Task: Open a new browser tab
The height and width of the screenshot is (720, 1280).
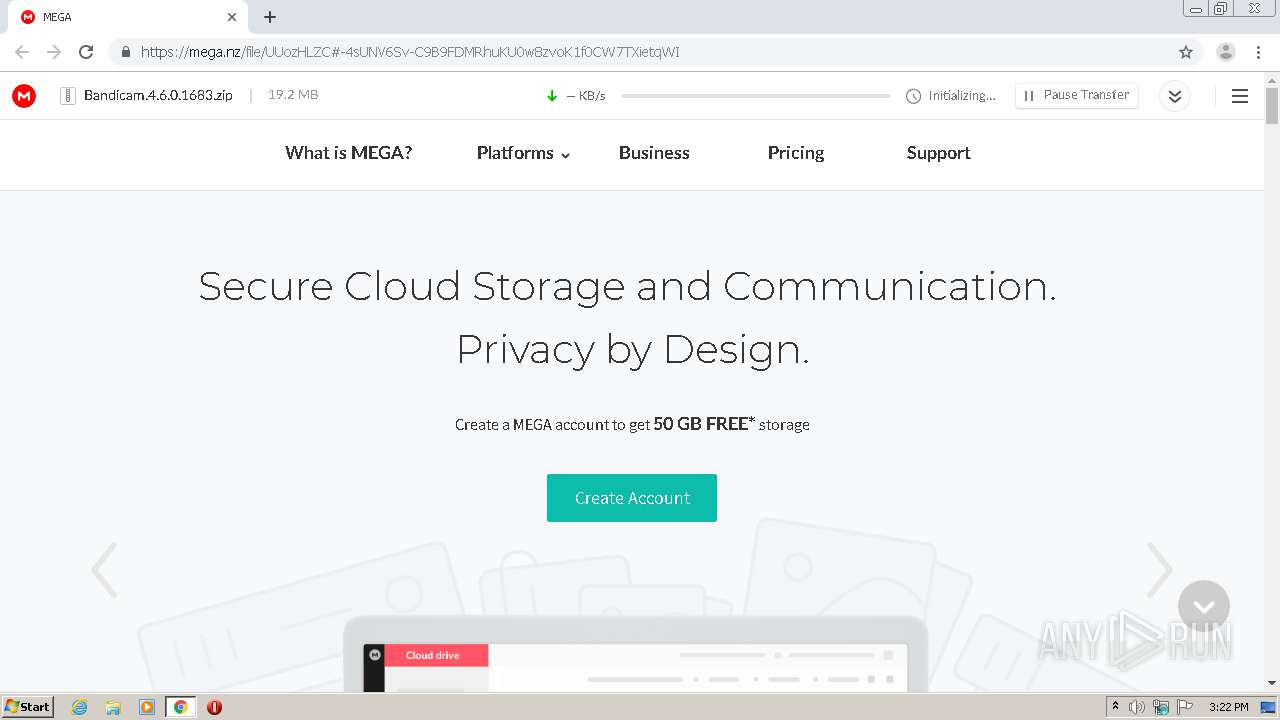Action: pos(270,17)
